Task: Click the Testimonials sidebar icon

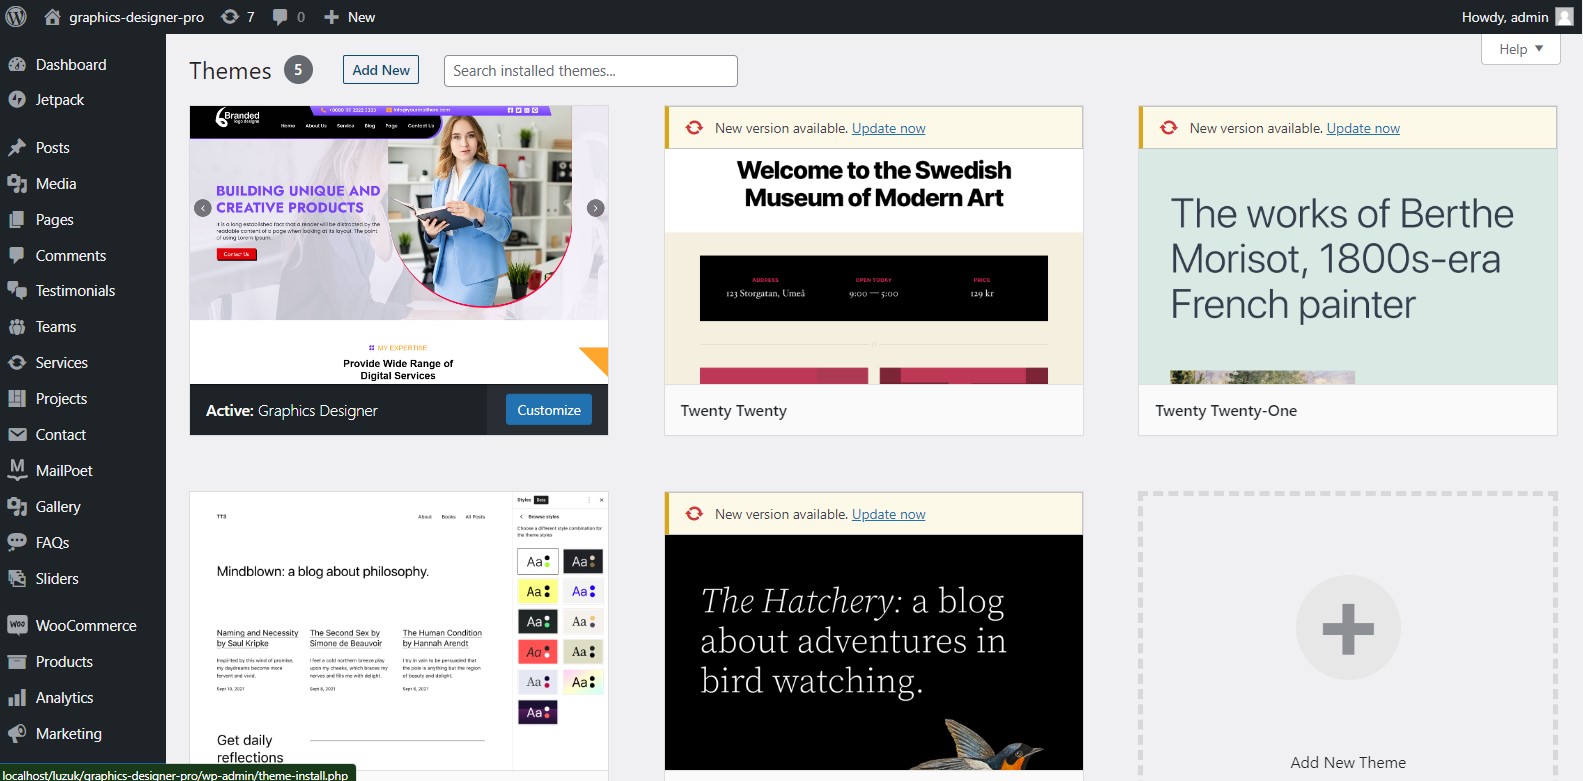Action: coord(17,291)
